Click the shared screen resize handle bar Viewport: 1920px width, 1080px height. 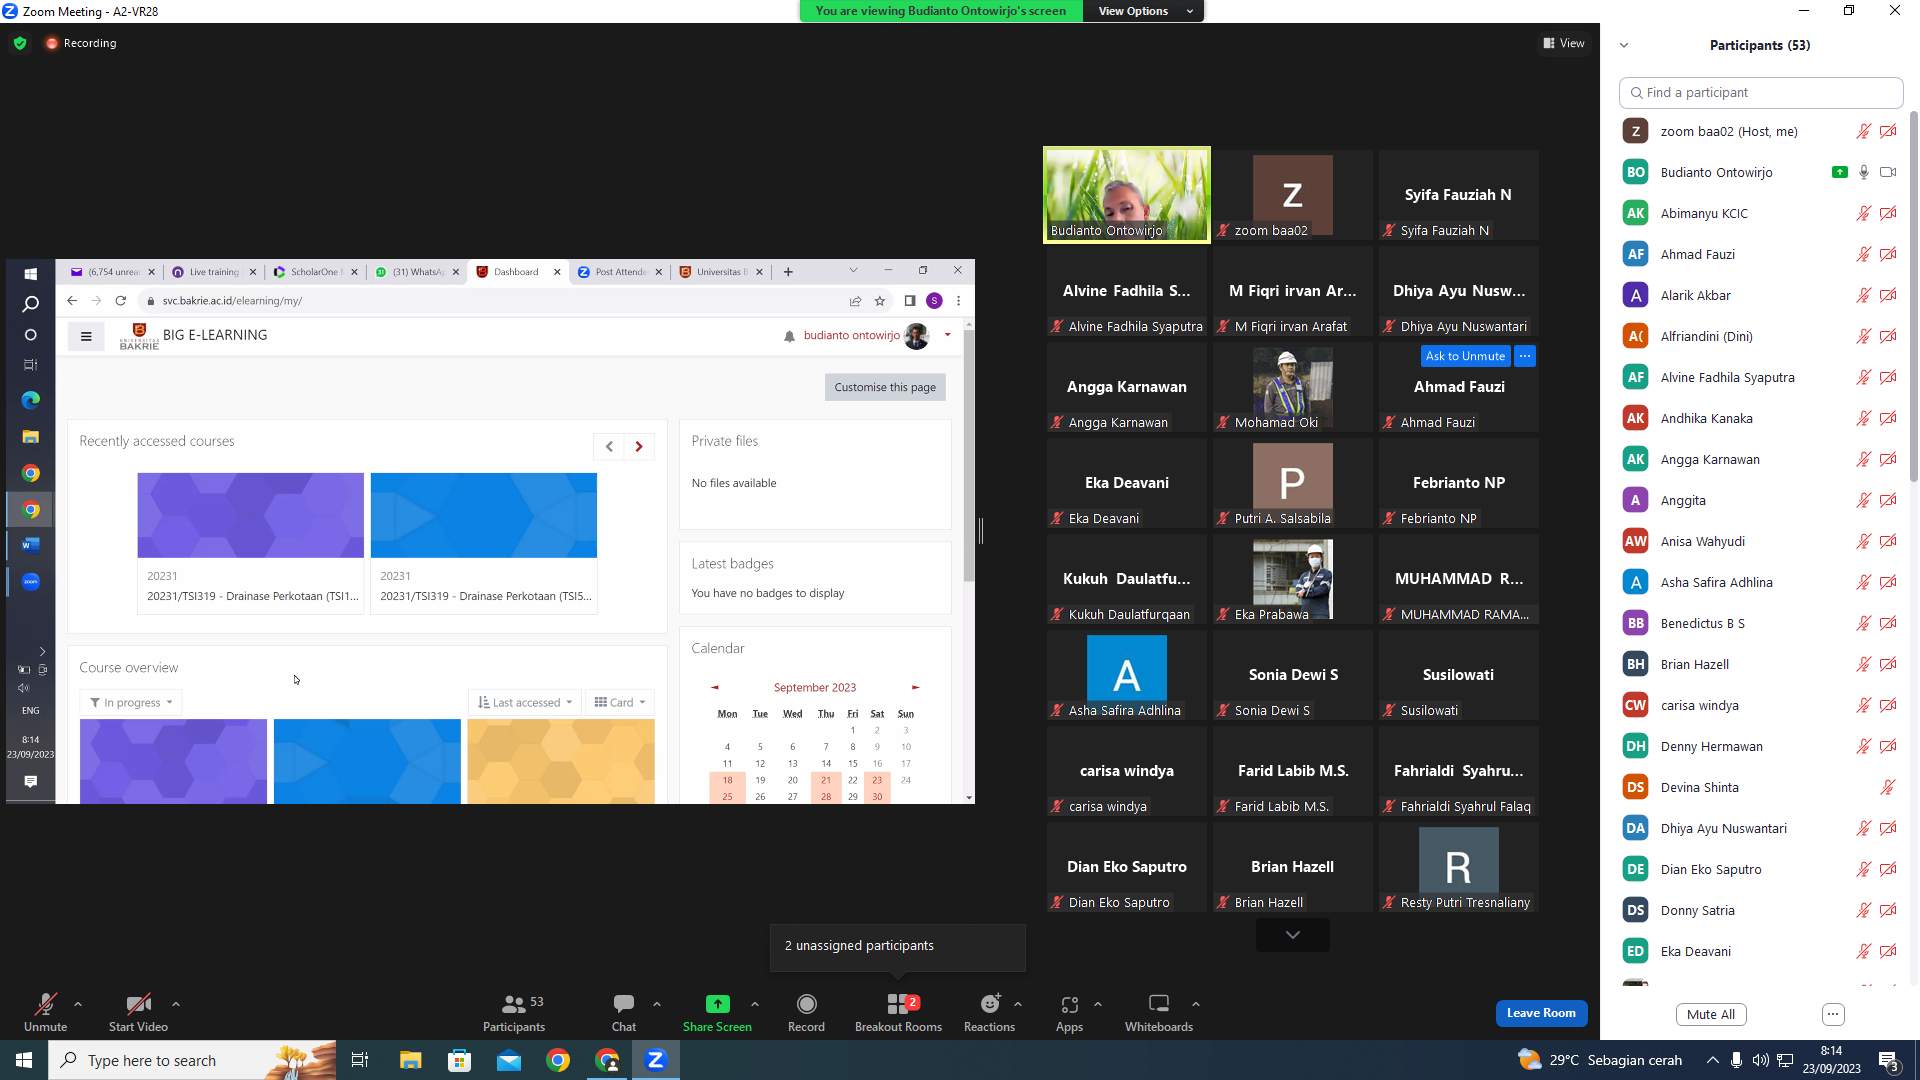(981, 531)
